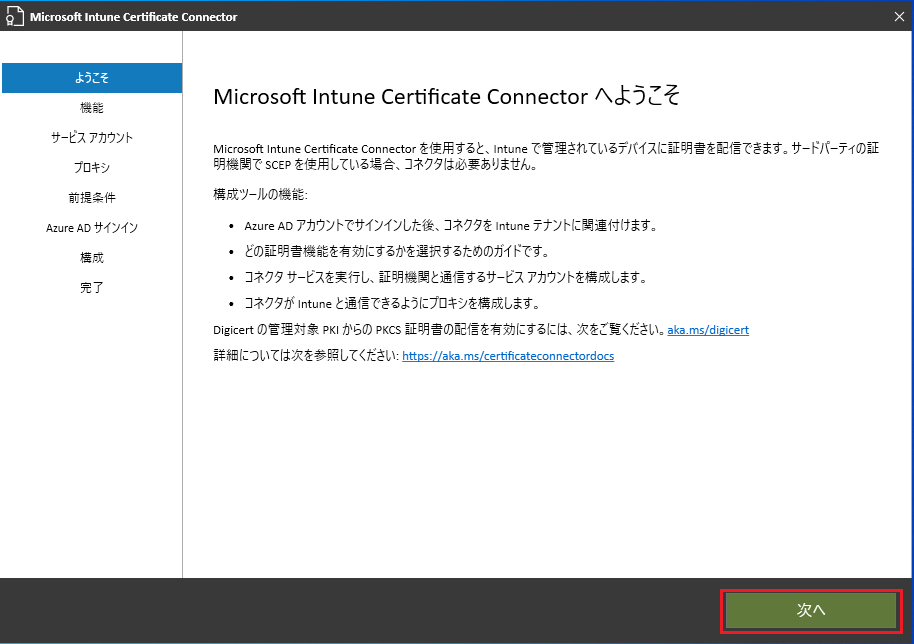This screenshot has height=644, width=914.
Task: Click the intro paragraph mentioning SCEP
Action: point(546,157)
